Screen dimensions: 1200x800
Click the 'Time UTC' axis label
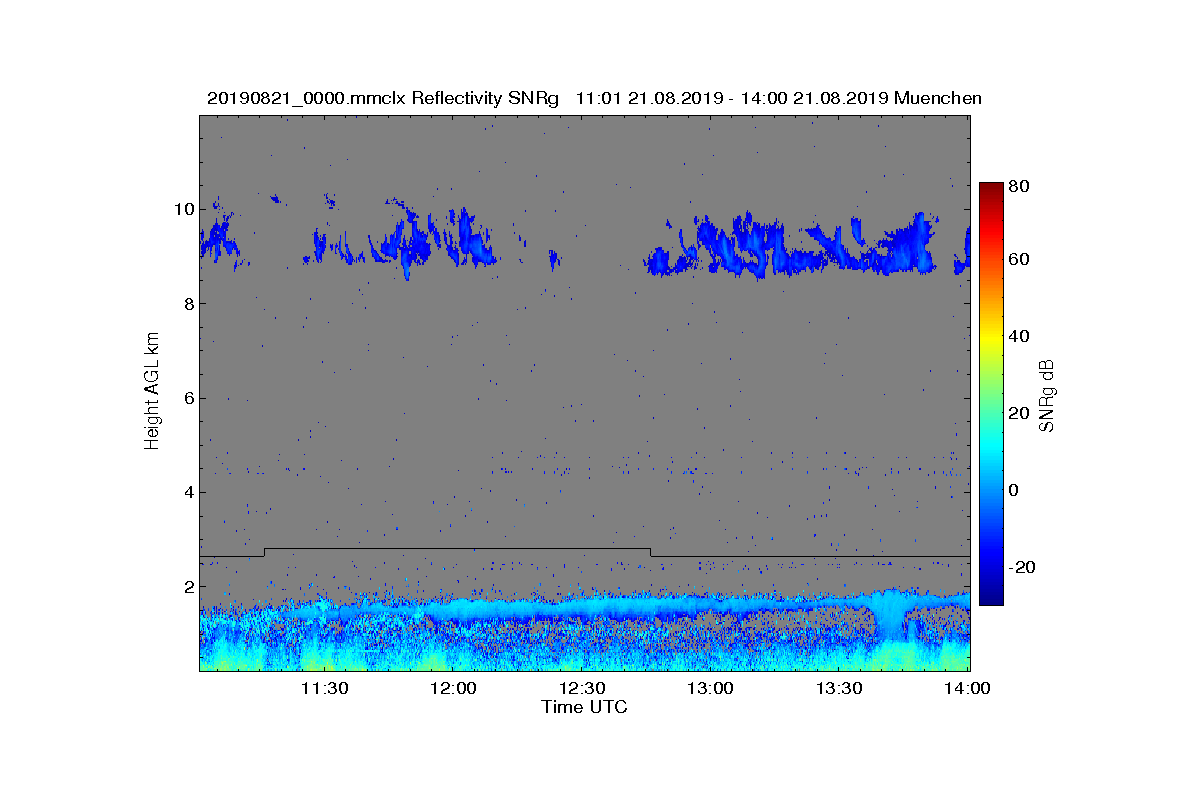click(x=584, y=707)
